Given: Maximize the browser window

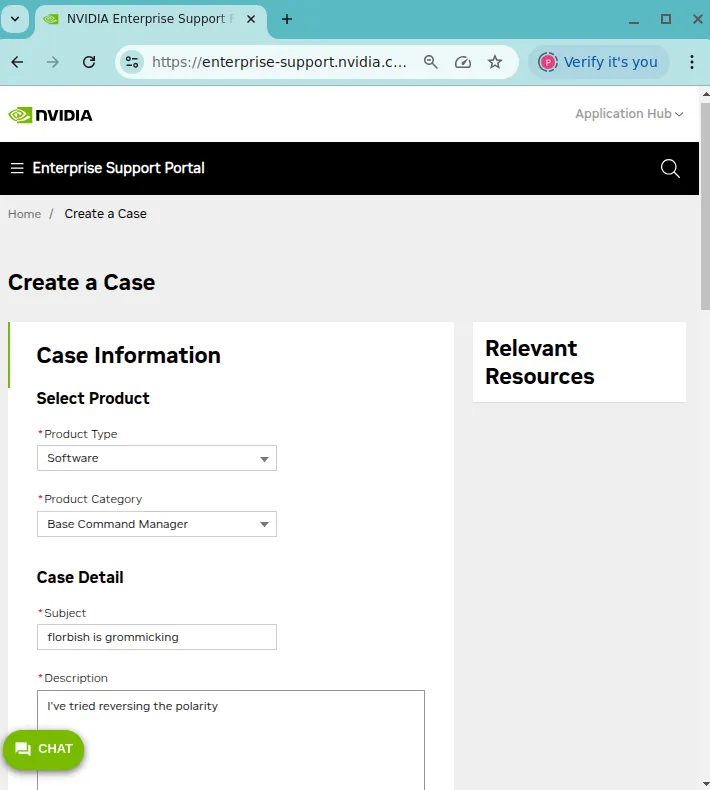Looking at the screenshot, I should 666,19.
